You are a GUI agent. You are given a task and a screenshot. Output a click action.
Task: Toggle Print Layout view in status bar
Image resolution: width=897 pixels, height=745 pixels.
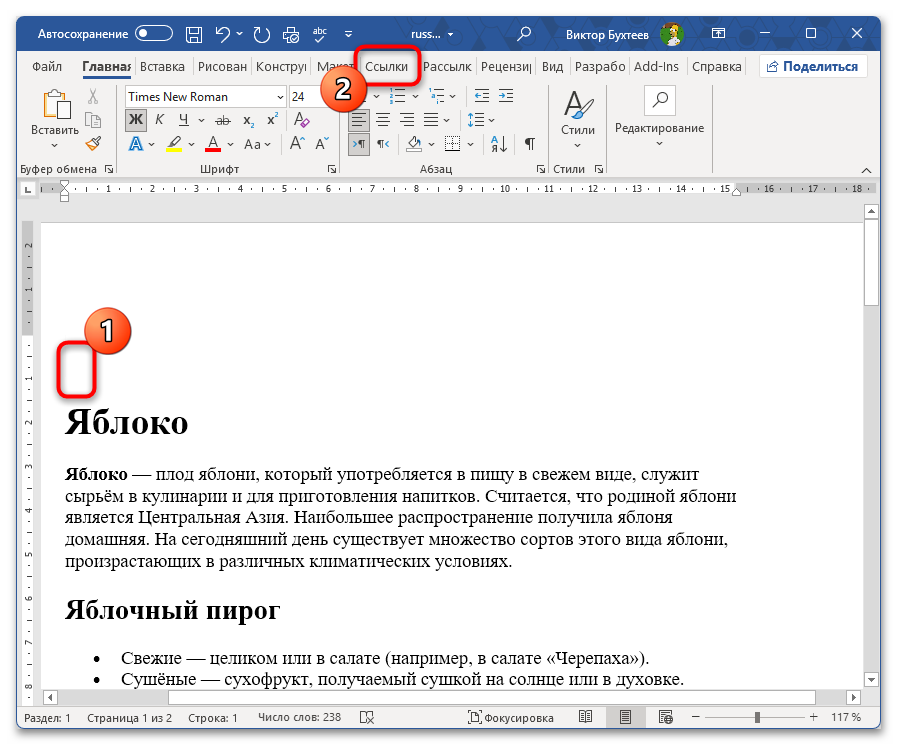click(625, 717)
